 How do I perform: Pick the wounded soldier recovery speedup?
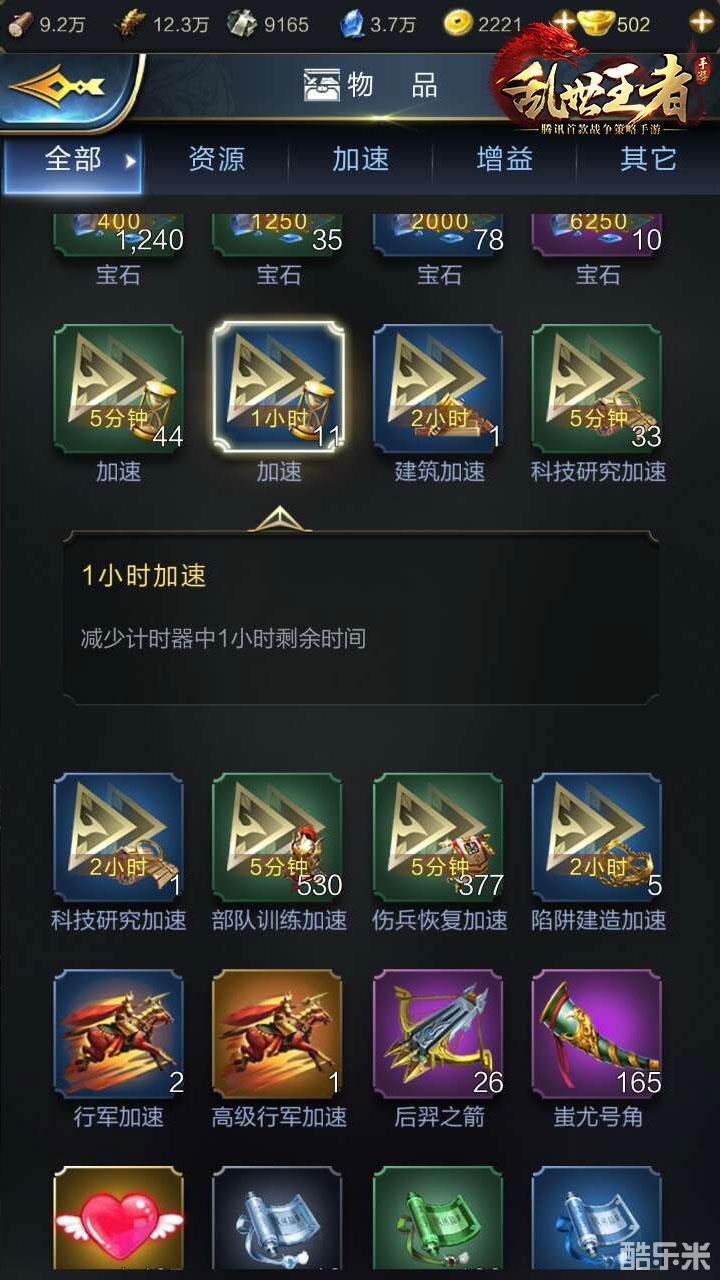(438, 838)
